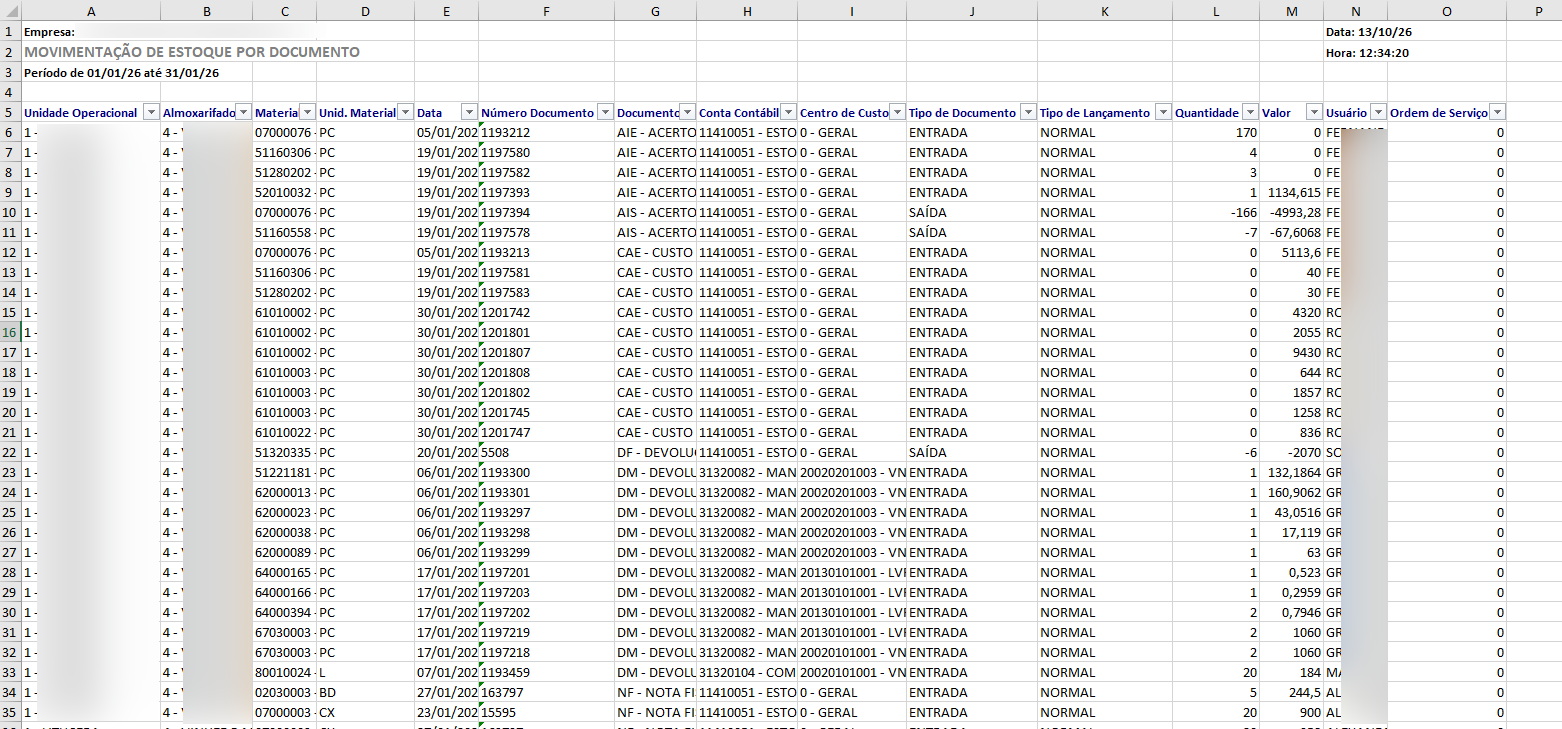Open the Tipo de Lançamento filter arrow

(1163, 113)
